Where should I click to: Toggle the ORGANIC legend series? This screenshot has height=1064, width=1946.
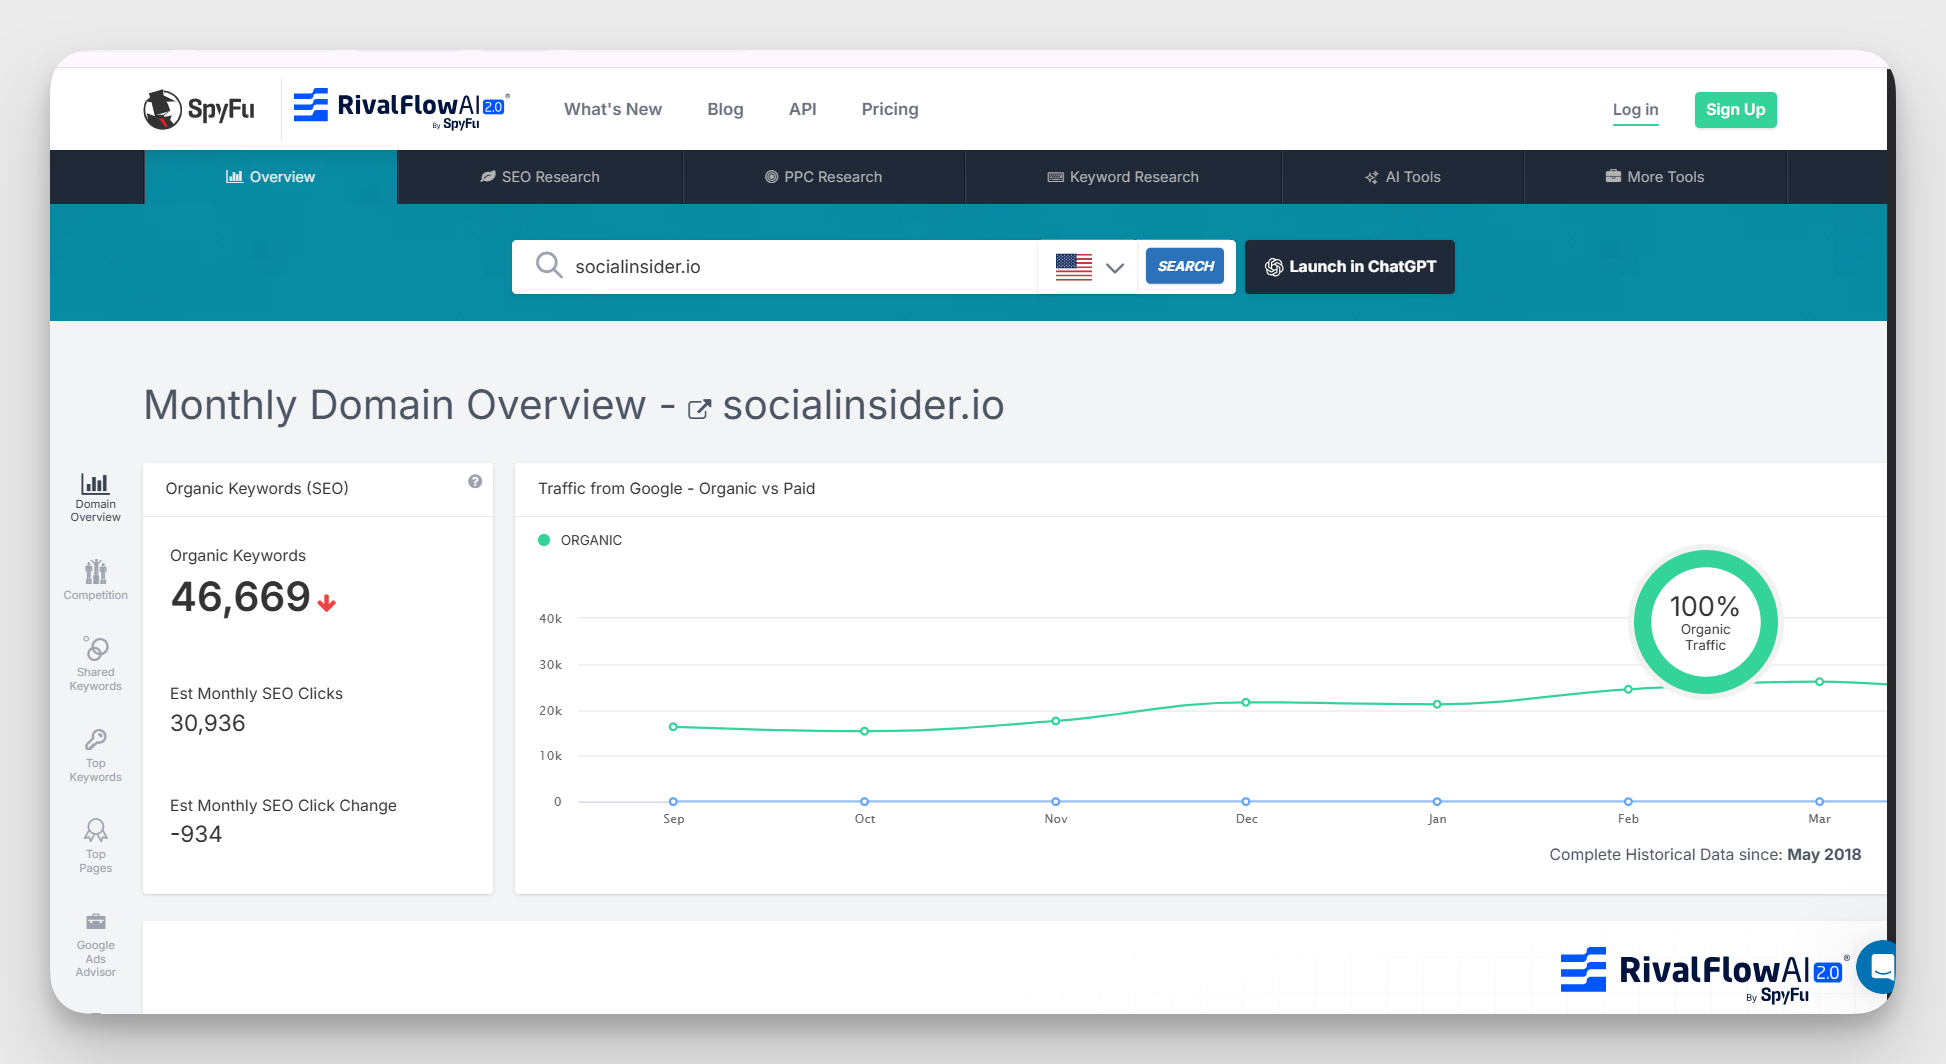(x=580, y=540)
